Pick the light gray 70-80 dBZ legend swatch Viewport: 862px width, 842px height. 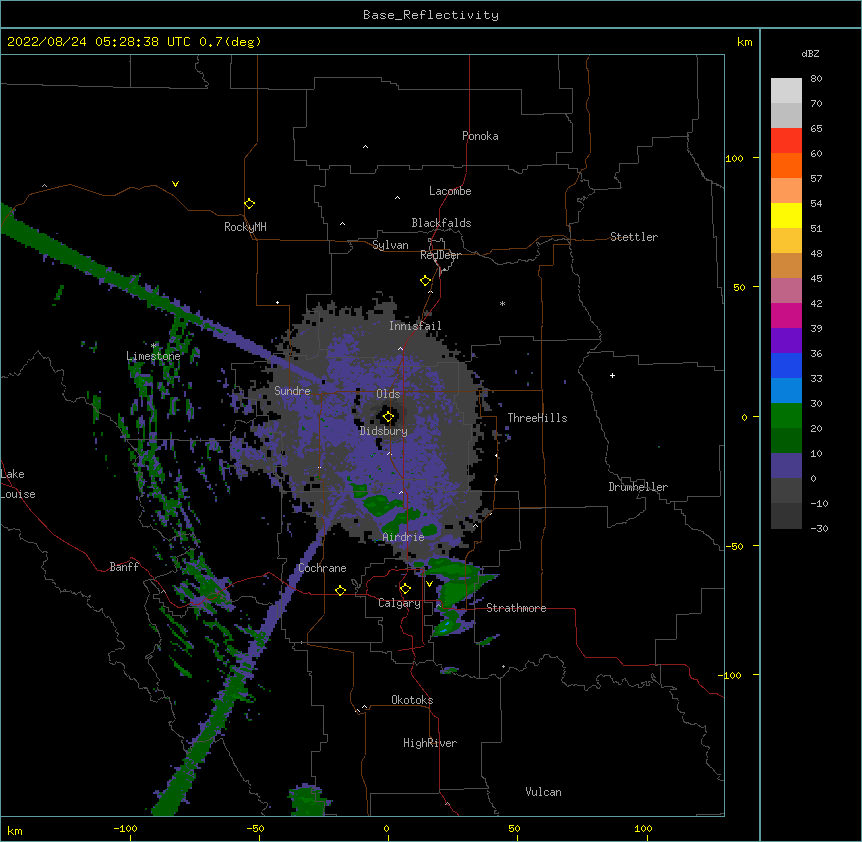click(786, 91)
